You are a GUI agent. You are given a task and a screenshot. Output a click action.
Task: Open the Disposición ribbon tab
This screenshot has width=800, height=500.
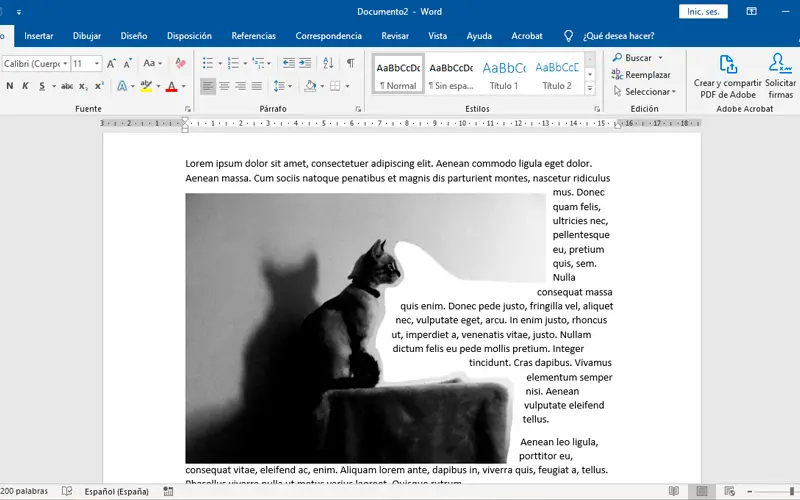click(x=189, y=35)
